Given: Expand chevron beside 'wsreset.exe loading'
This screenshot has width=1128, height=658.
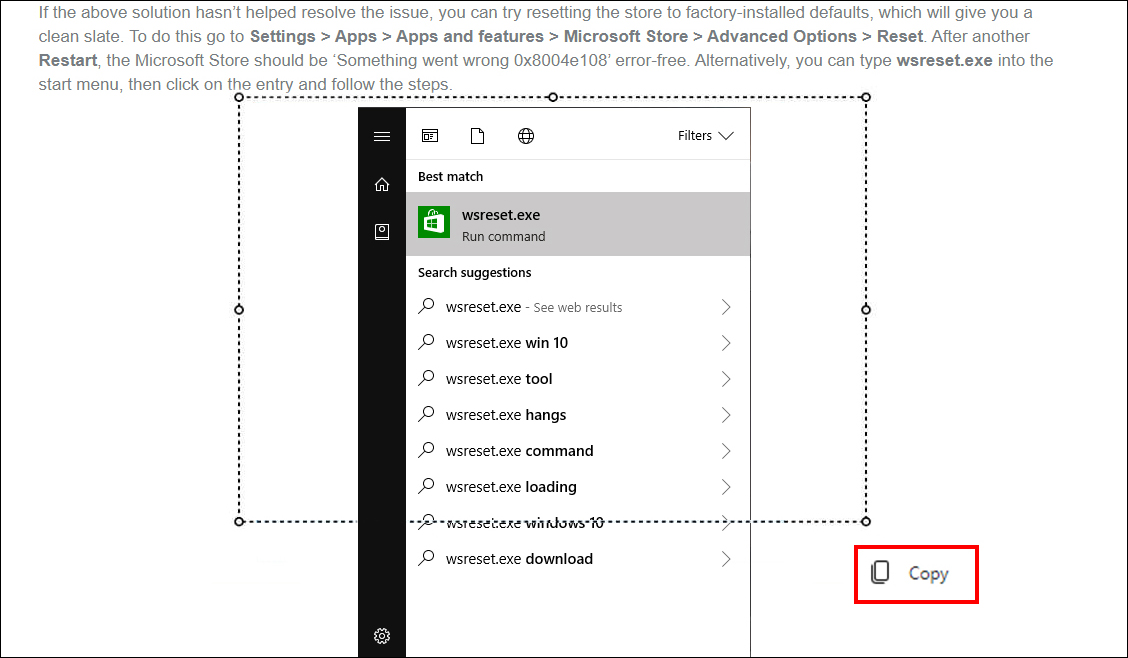Looking at the screenshot, I should pyautogui.click(x=726, y=487).
